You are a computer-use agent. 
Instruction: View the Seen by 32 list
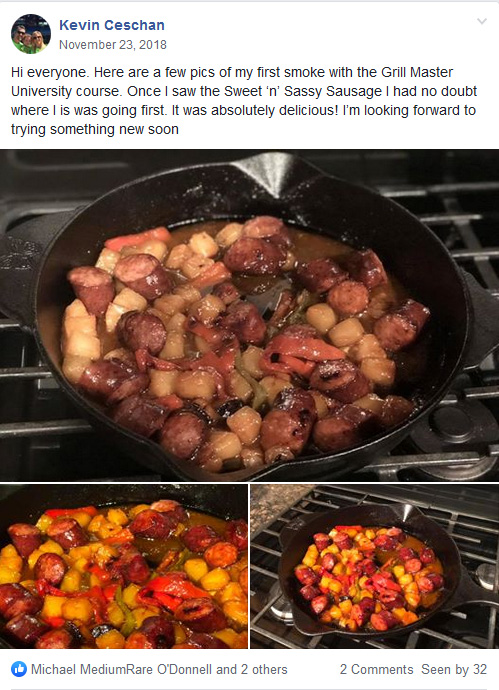[454, 669]
